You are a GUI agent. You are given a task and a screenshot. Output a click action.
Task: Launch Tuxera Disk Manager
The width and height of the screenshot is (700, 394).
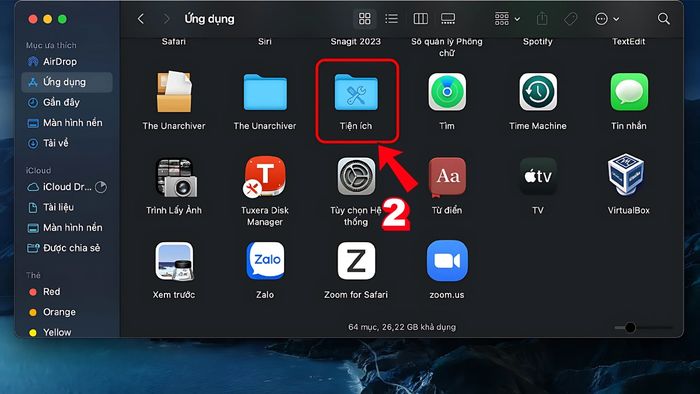tap(264, 176)
